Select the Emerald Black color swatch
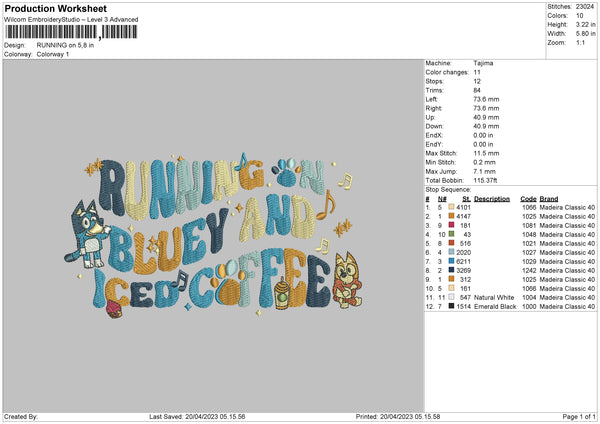The image size is (600, 424). [451, 306]
